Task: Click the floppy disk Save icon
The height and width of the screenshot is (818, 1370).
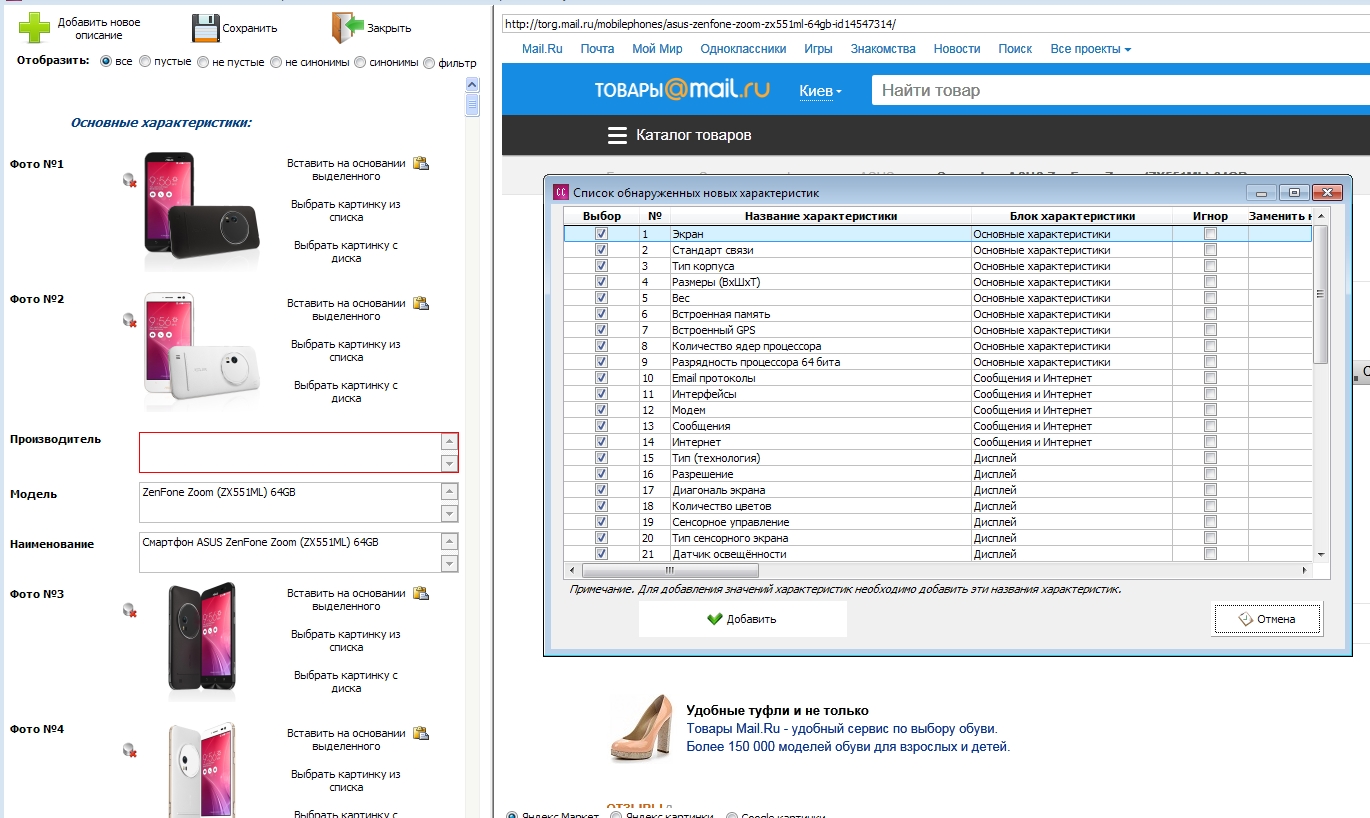Action: [205, 27]
